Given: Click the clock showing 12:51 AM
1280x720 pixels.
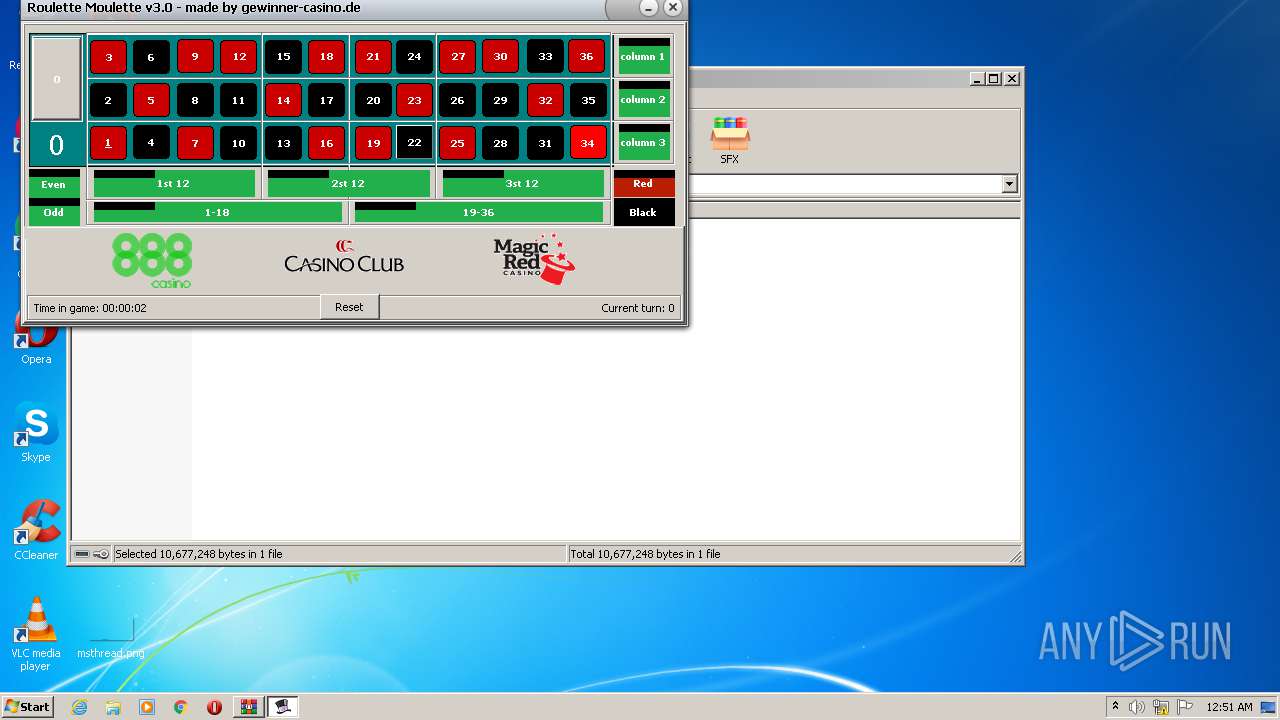Looking at the screenshot, I should [1229, 707].
